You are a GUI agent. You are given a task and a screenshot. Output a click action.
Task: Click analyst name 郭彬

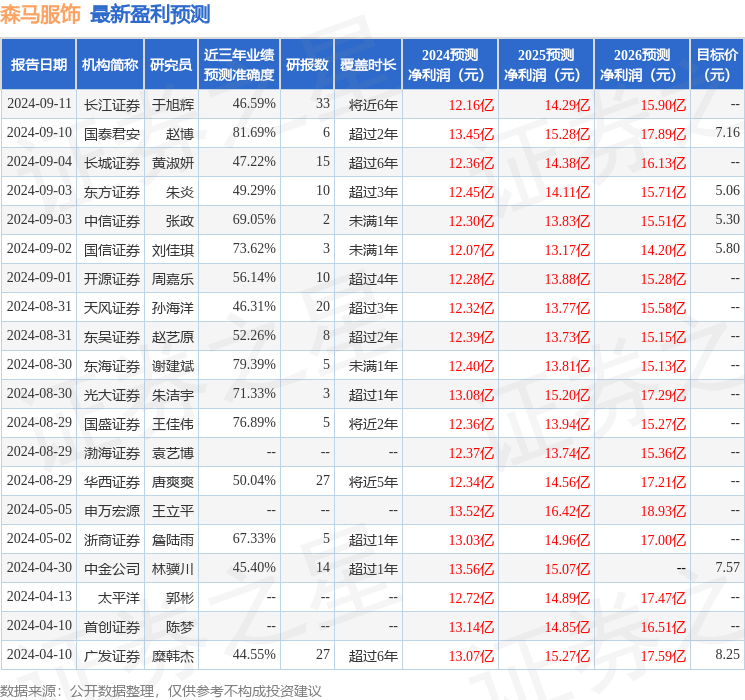point(180,598)
